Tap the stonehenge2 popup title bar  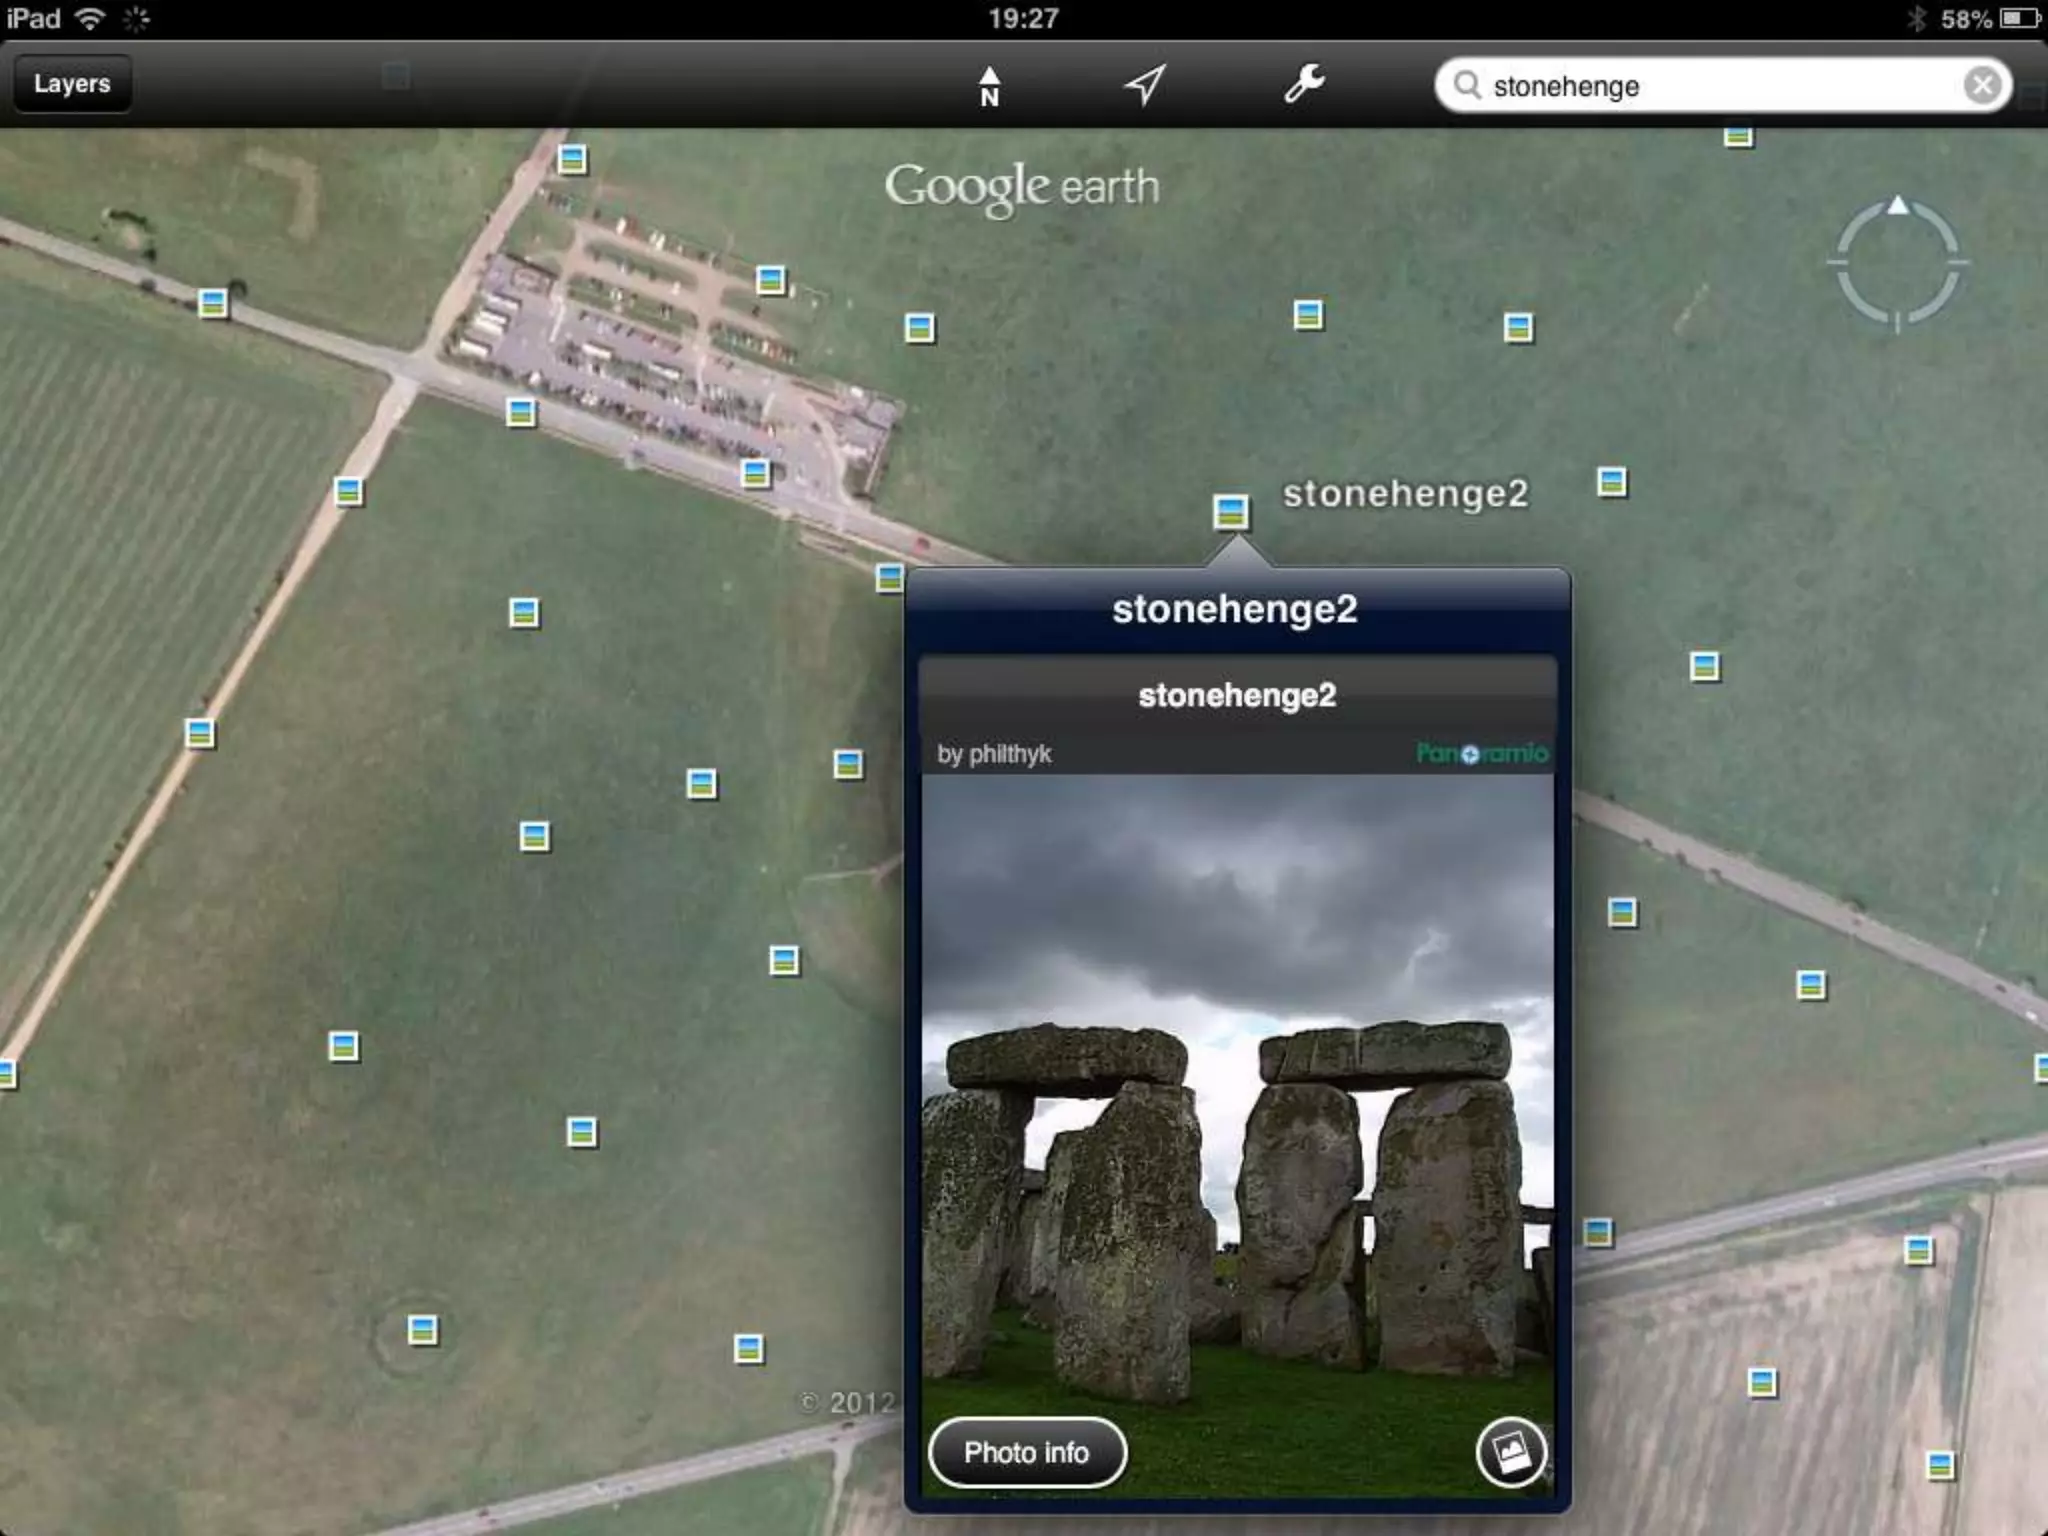click(1236, 609)
